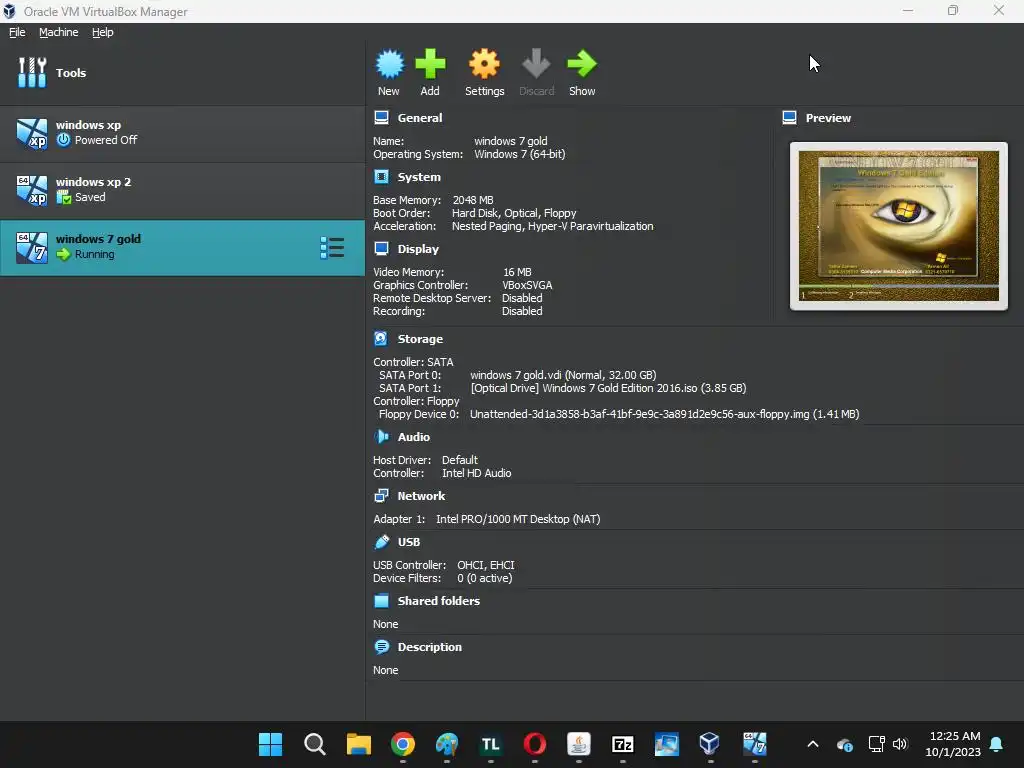Viewport: 1024px width, 768px height.
Task: Click the Intel HD Audio controller value
Action: [476, 473]
